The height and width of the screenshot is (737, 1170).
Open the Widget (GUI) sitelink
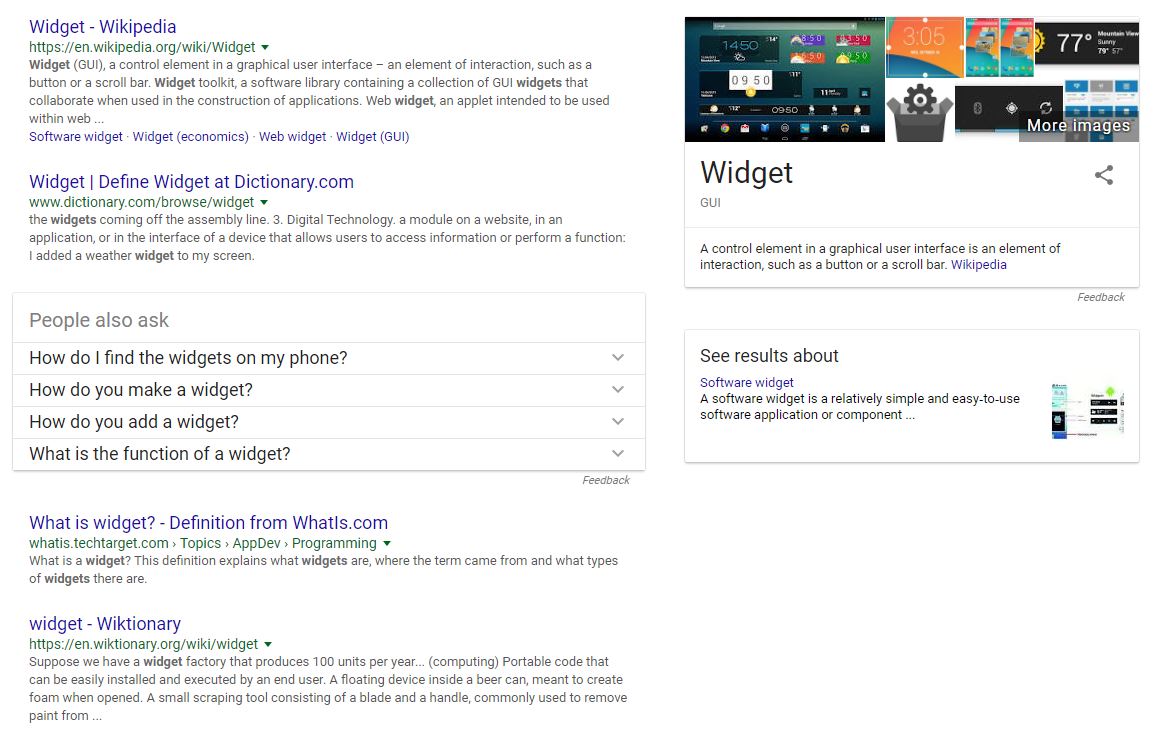(x=372, y=137)
